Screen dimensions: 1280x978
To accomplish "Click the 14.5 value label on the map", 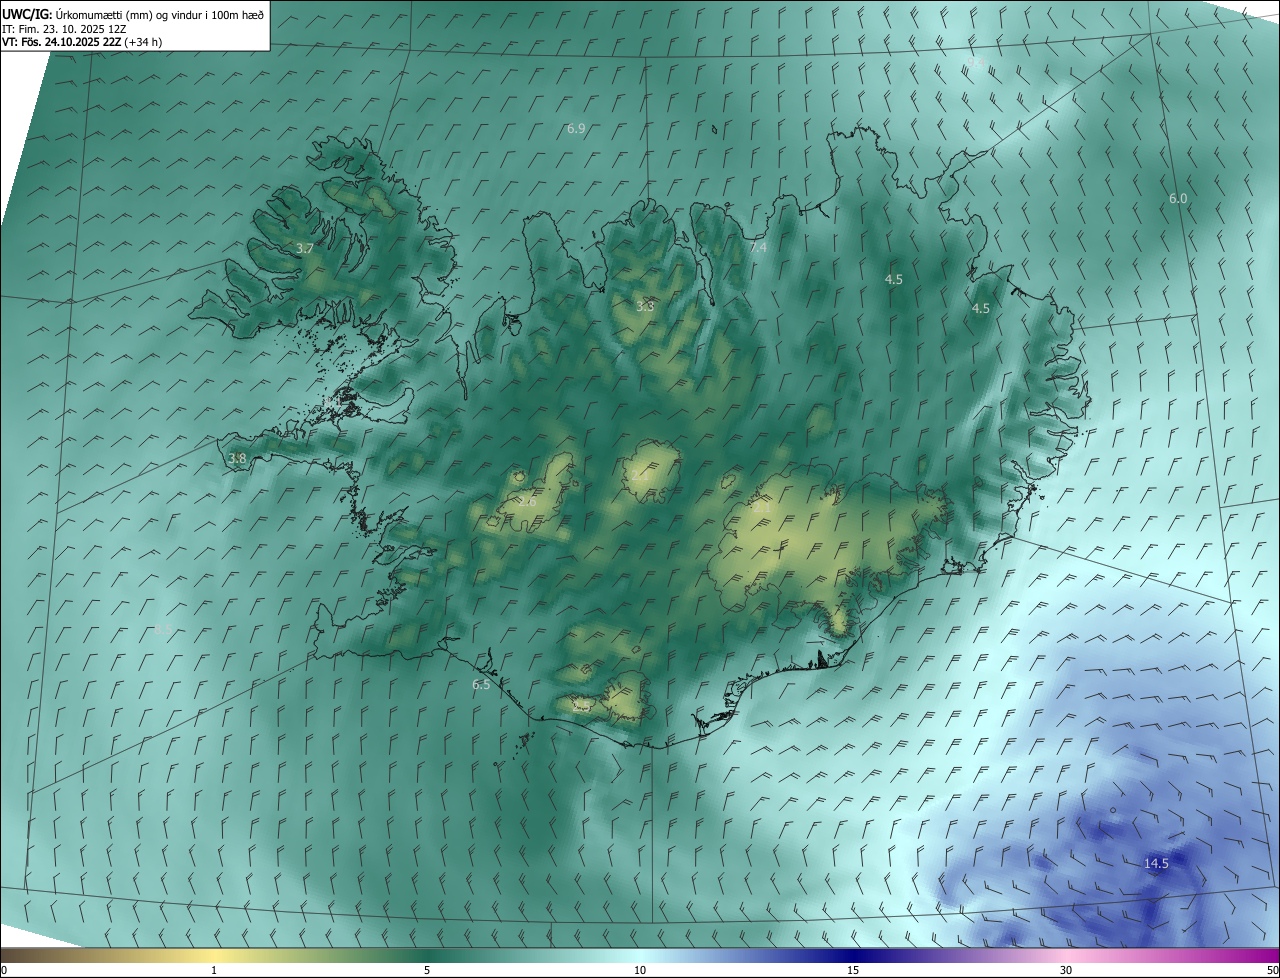I will 1156,863.
